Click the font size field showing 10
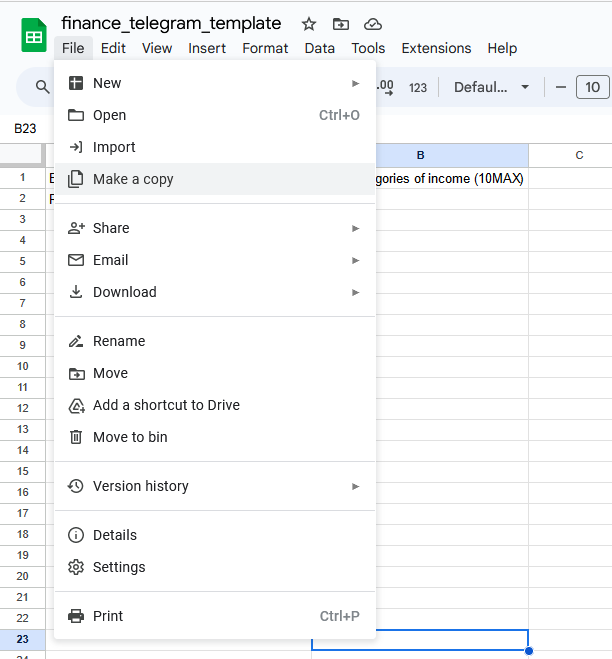612x659 pixels. [592, 87]
